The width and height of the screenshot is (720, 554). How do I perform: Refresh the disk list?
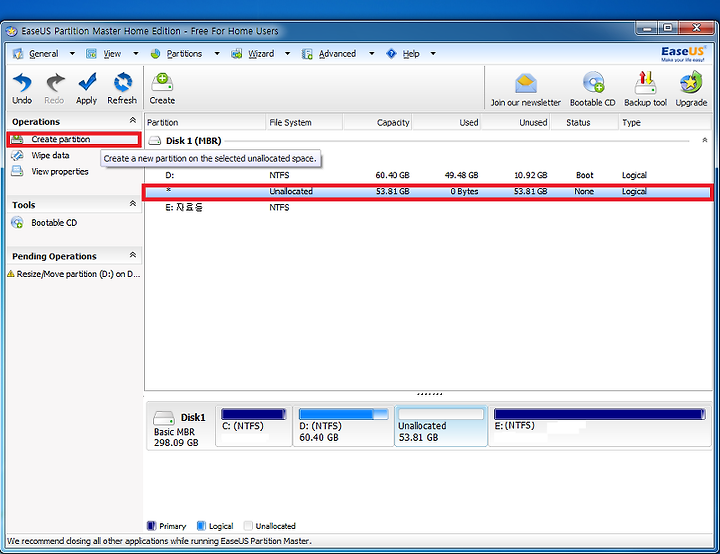(x=122, y=89)
